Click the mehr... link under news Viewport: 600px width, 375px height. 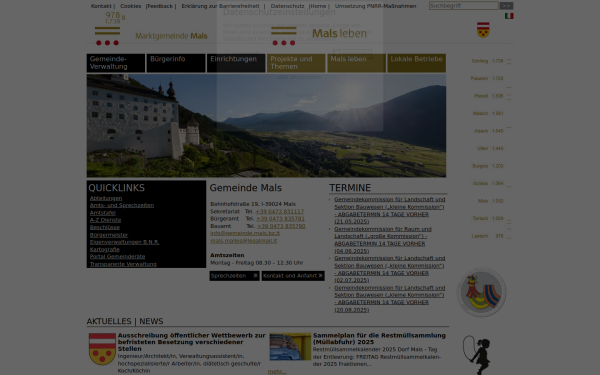click(277, 372)
